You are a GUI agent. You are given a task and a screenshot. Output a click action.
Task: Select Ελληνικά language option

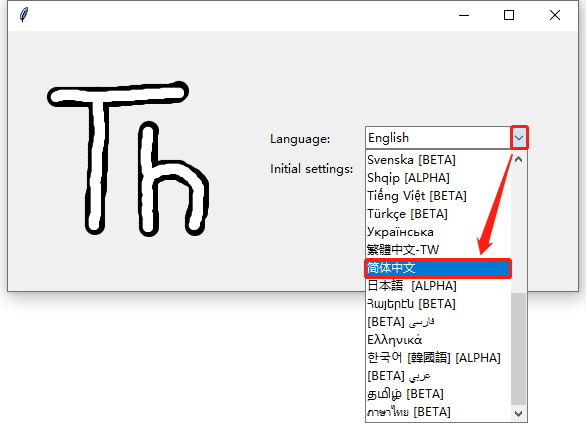(438, 340)
